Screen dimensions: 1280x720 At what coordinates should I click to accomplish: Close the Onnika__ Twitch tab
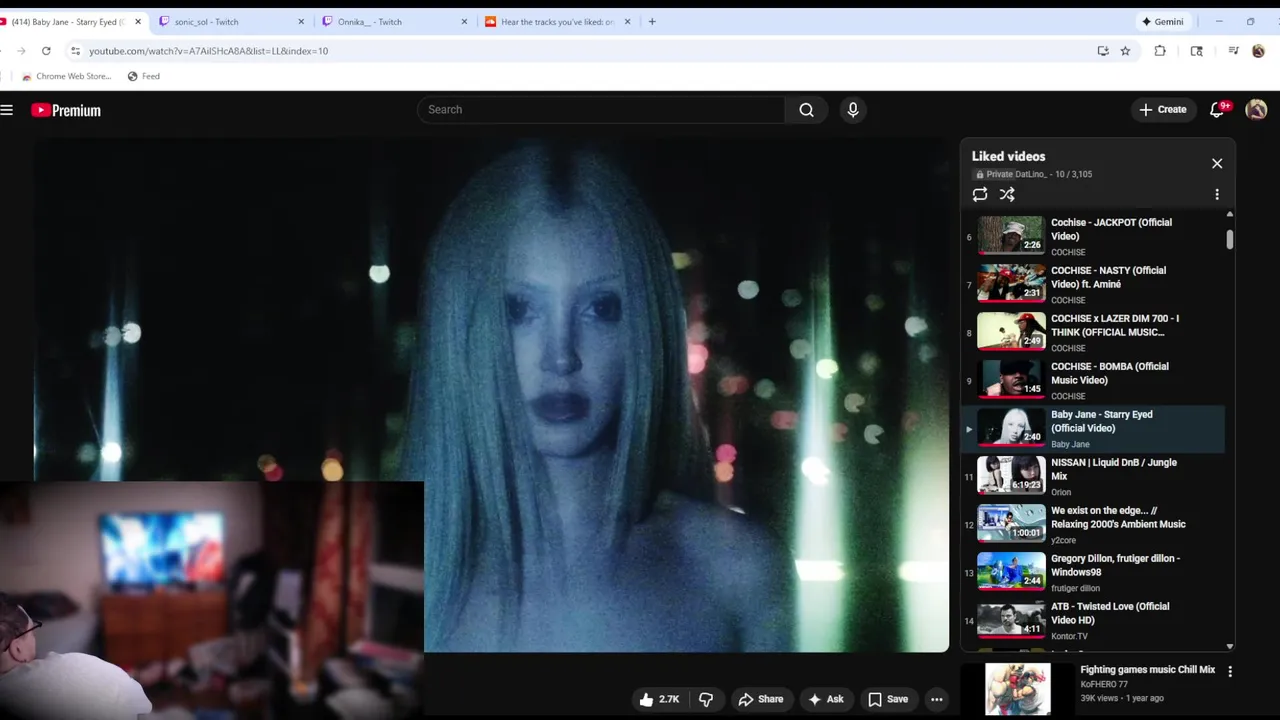[x=464, y=22]
